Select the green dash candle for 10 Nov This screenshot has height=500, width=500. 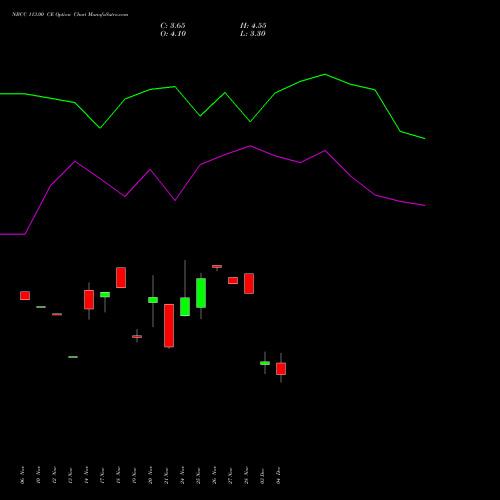coord(41,307)
